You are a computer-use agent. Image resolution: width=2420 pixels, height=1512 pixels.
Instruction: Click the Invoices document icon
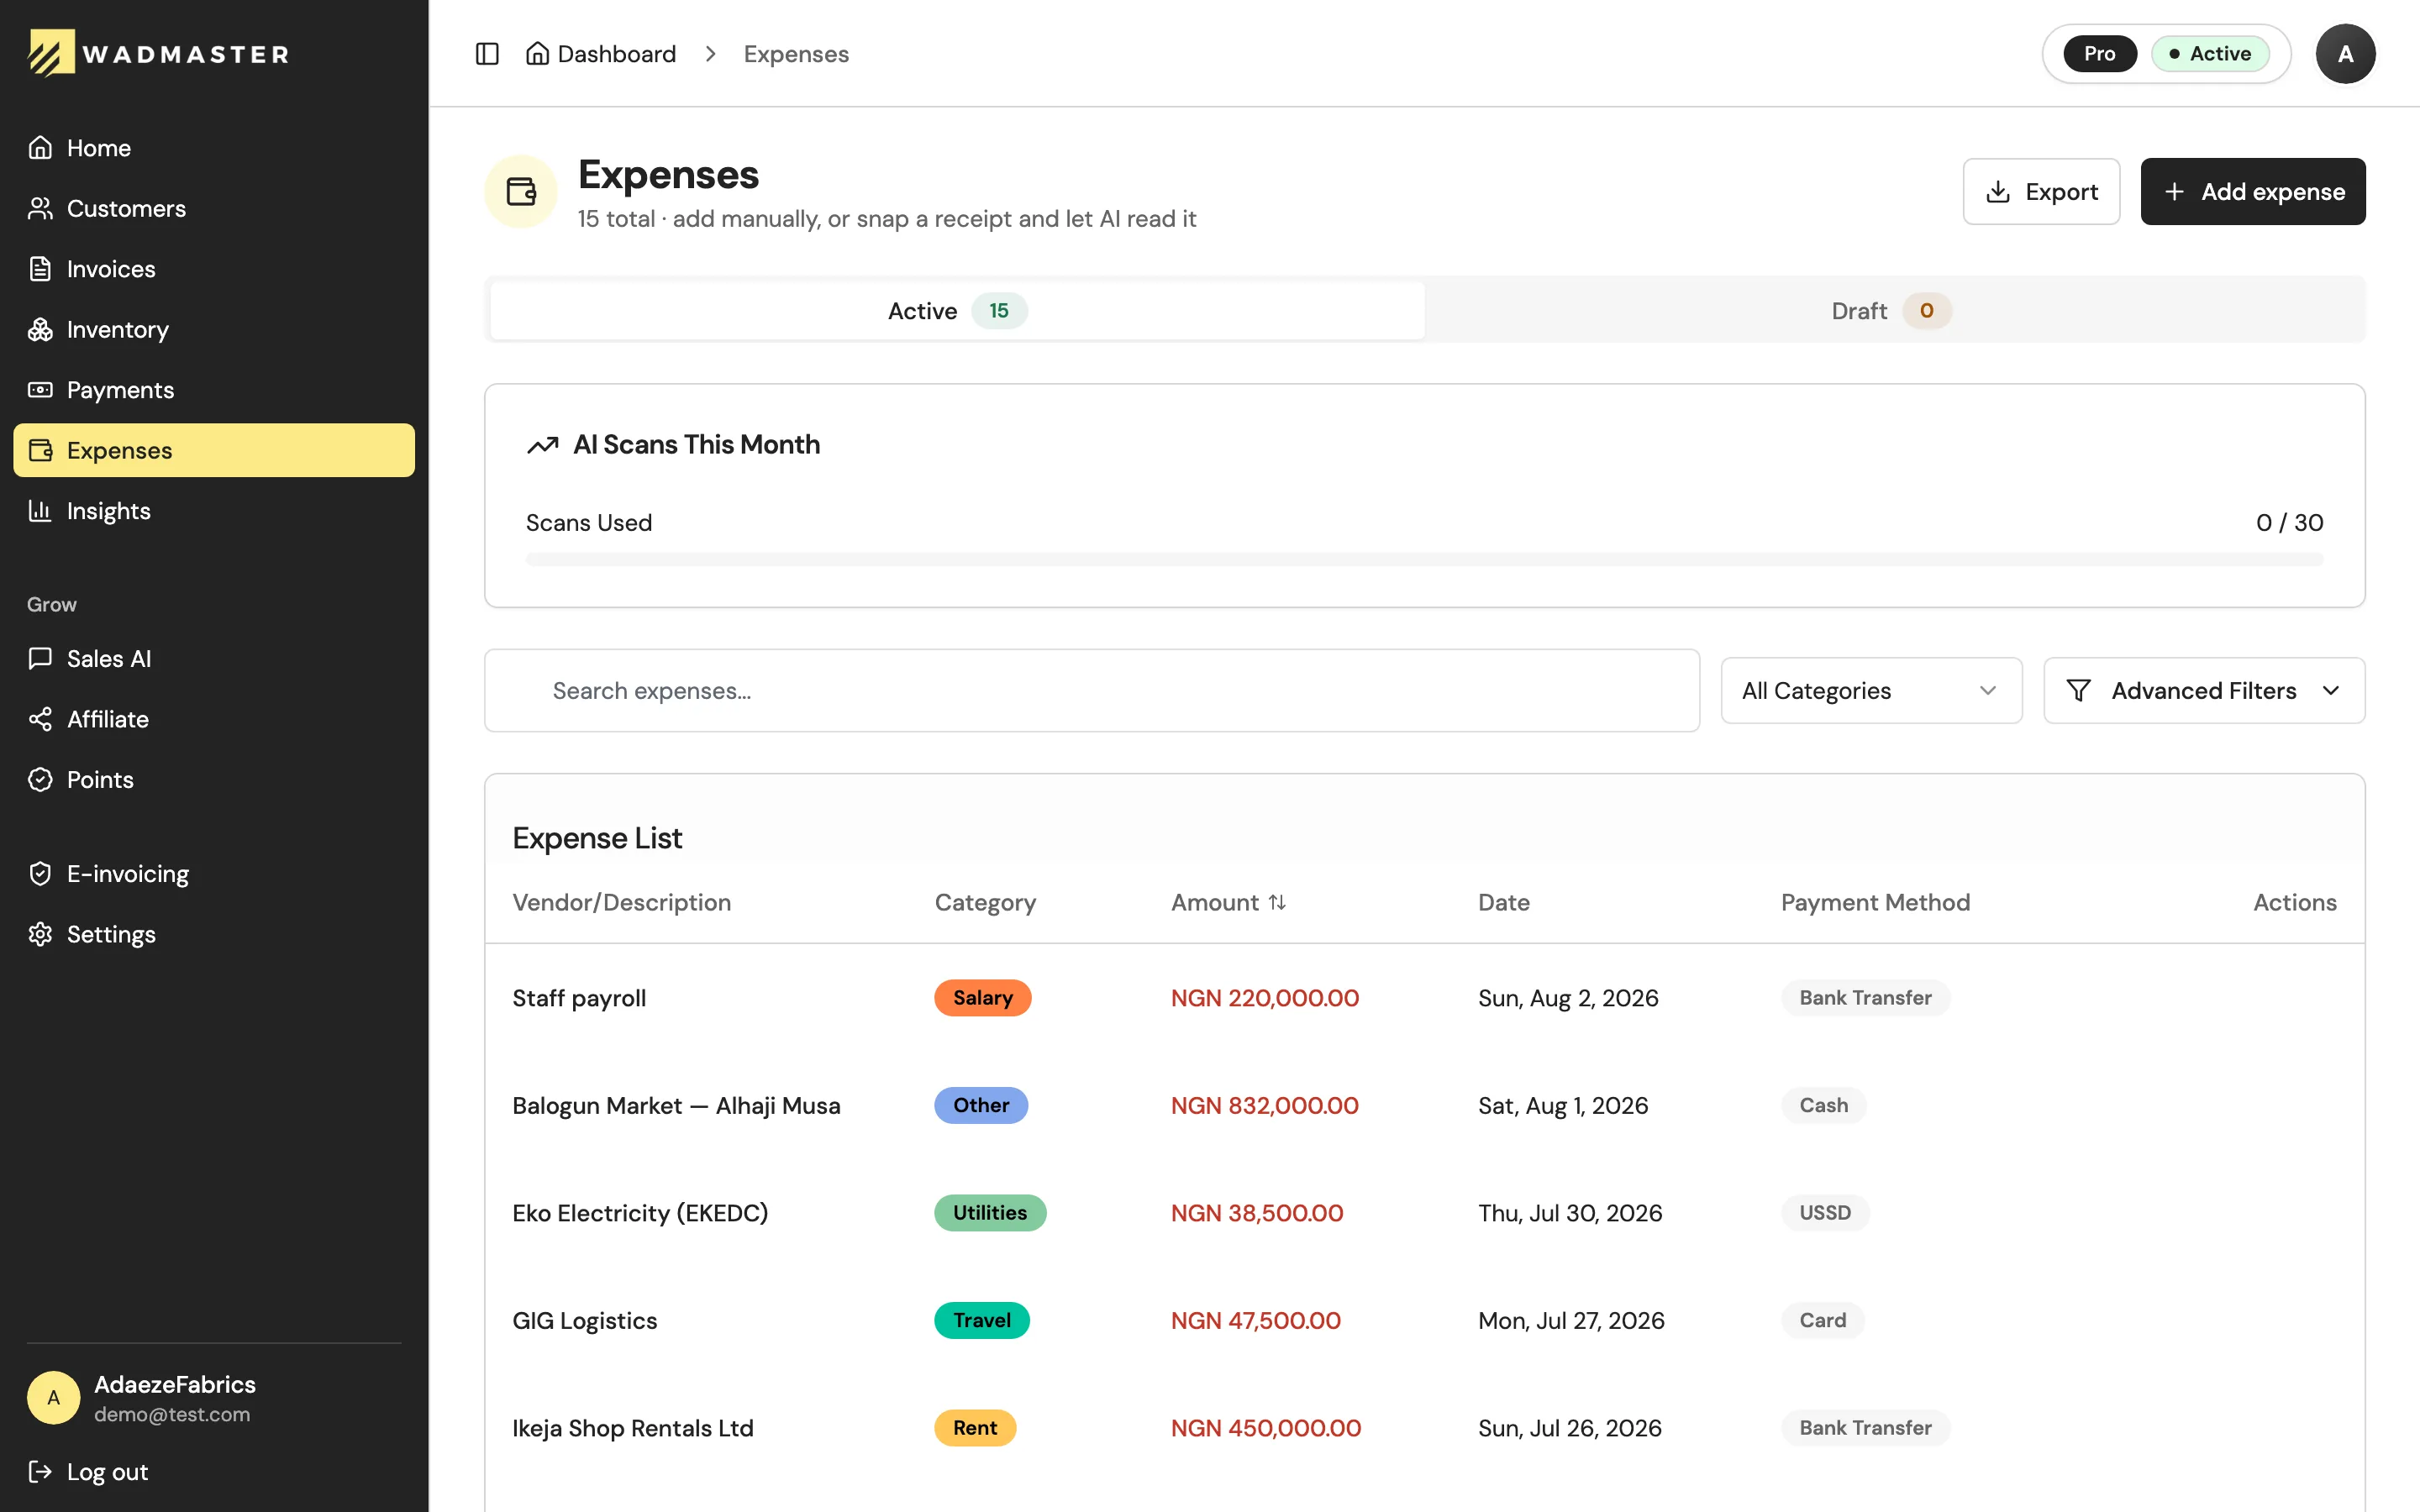pos(40,269)
